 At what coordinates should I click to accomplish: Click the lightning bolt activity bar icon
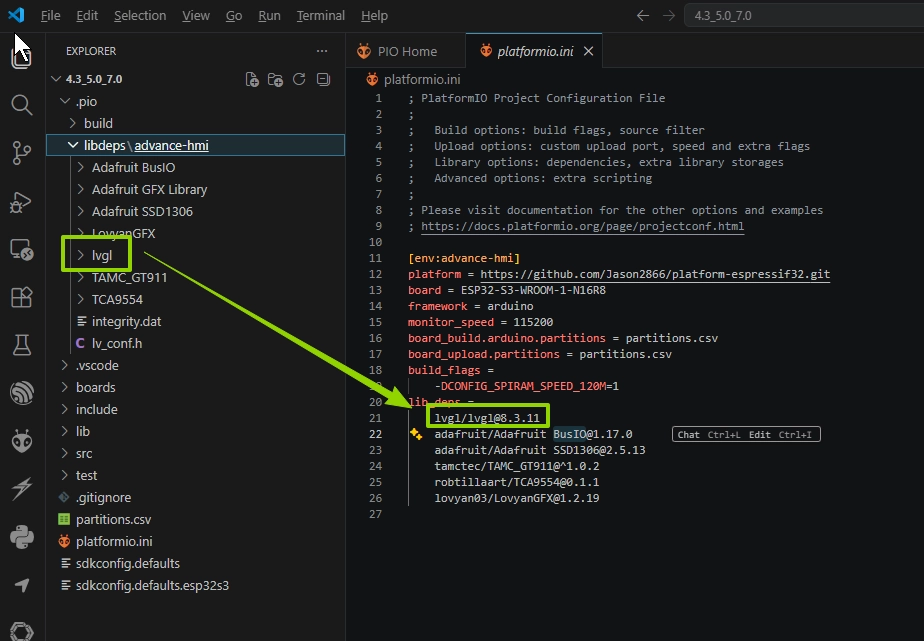click(22, 488)
